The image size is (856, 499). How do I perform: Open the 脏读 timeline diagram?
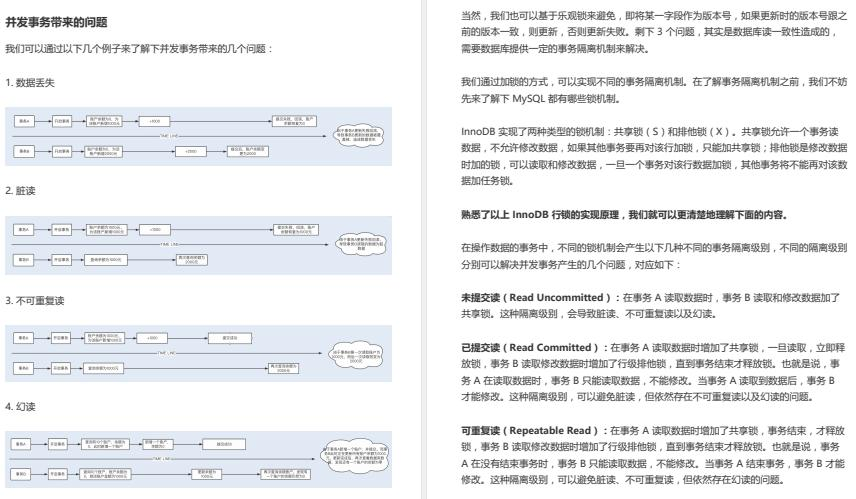(x=199, y=245)
